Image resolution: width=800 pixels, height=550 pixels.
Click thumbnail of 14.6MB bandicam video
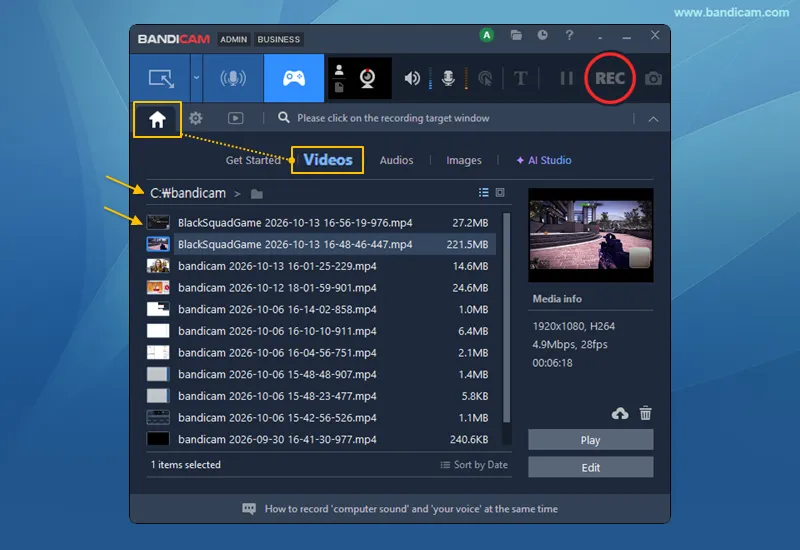coord(158,266)
